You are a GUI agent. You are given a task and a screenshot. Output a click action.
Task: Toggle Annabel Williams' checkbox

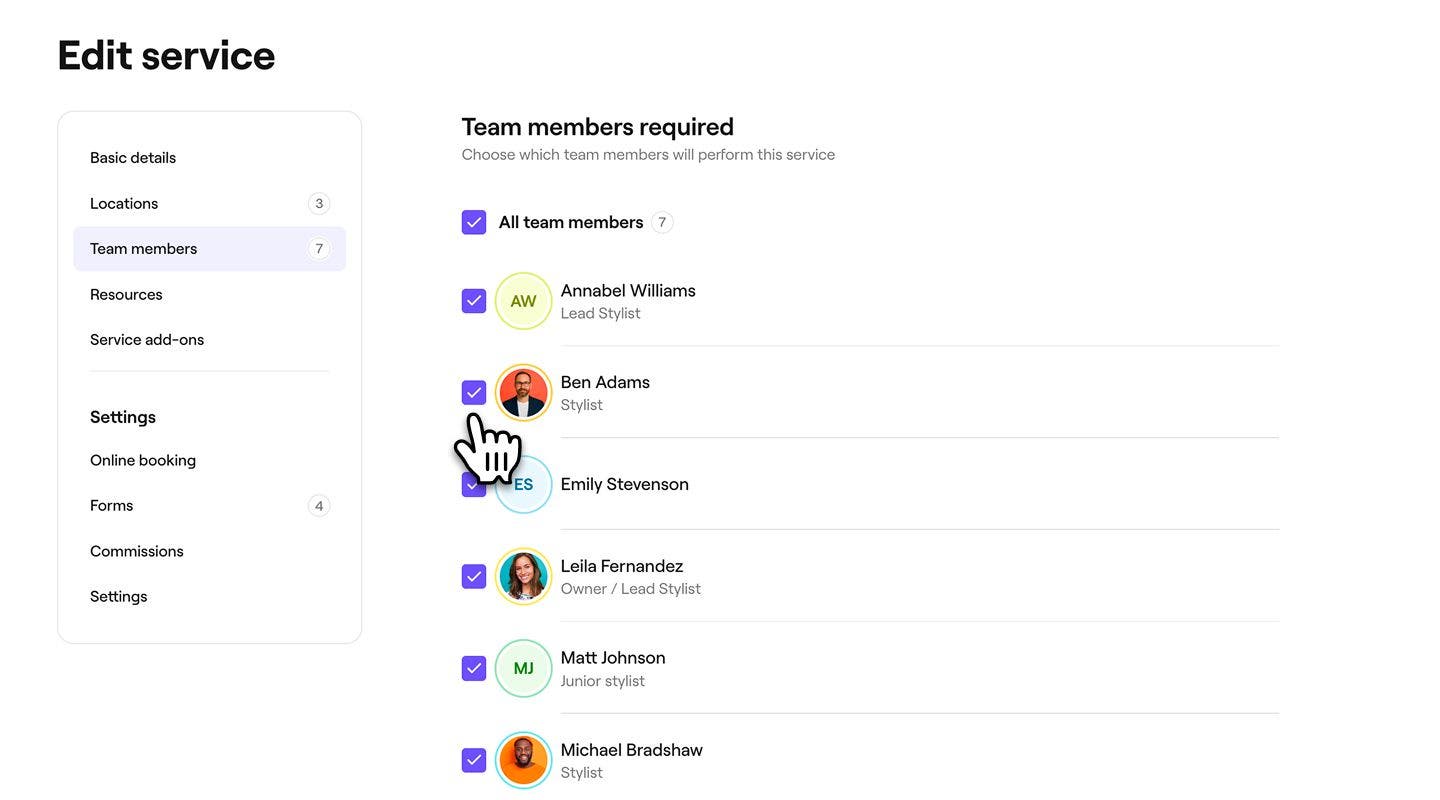click(473, 300)
